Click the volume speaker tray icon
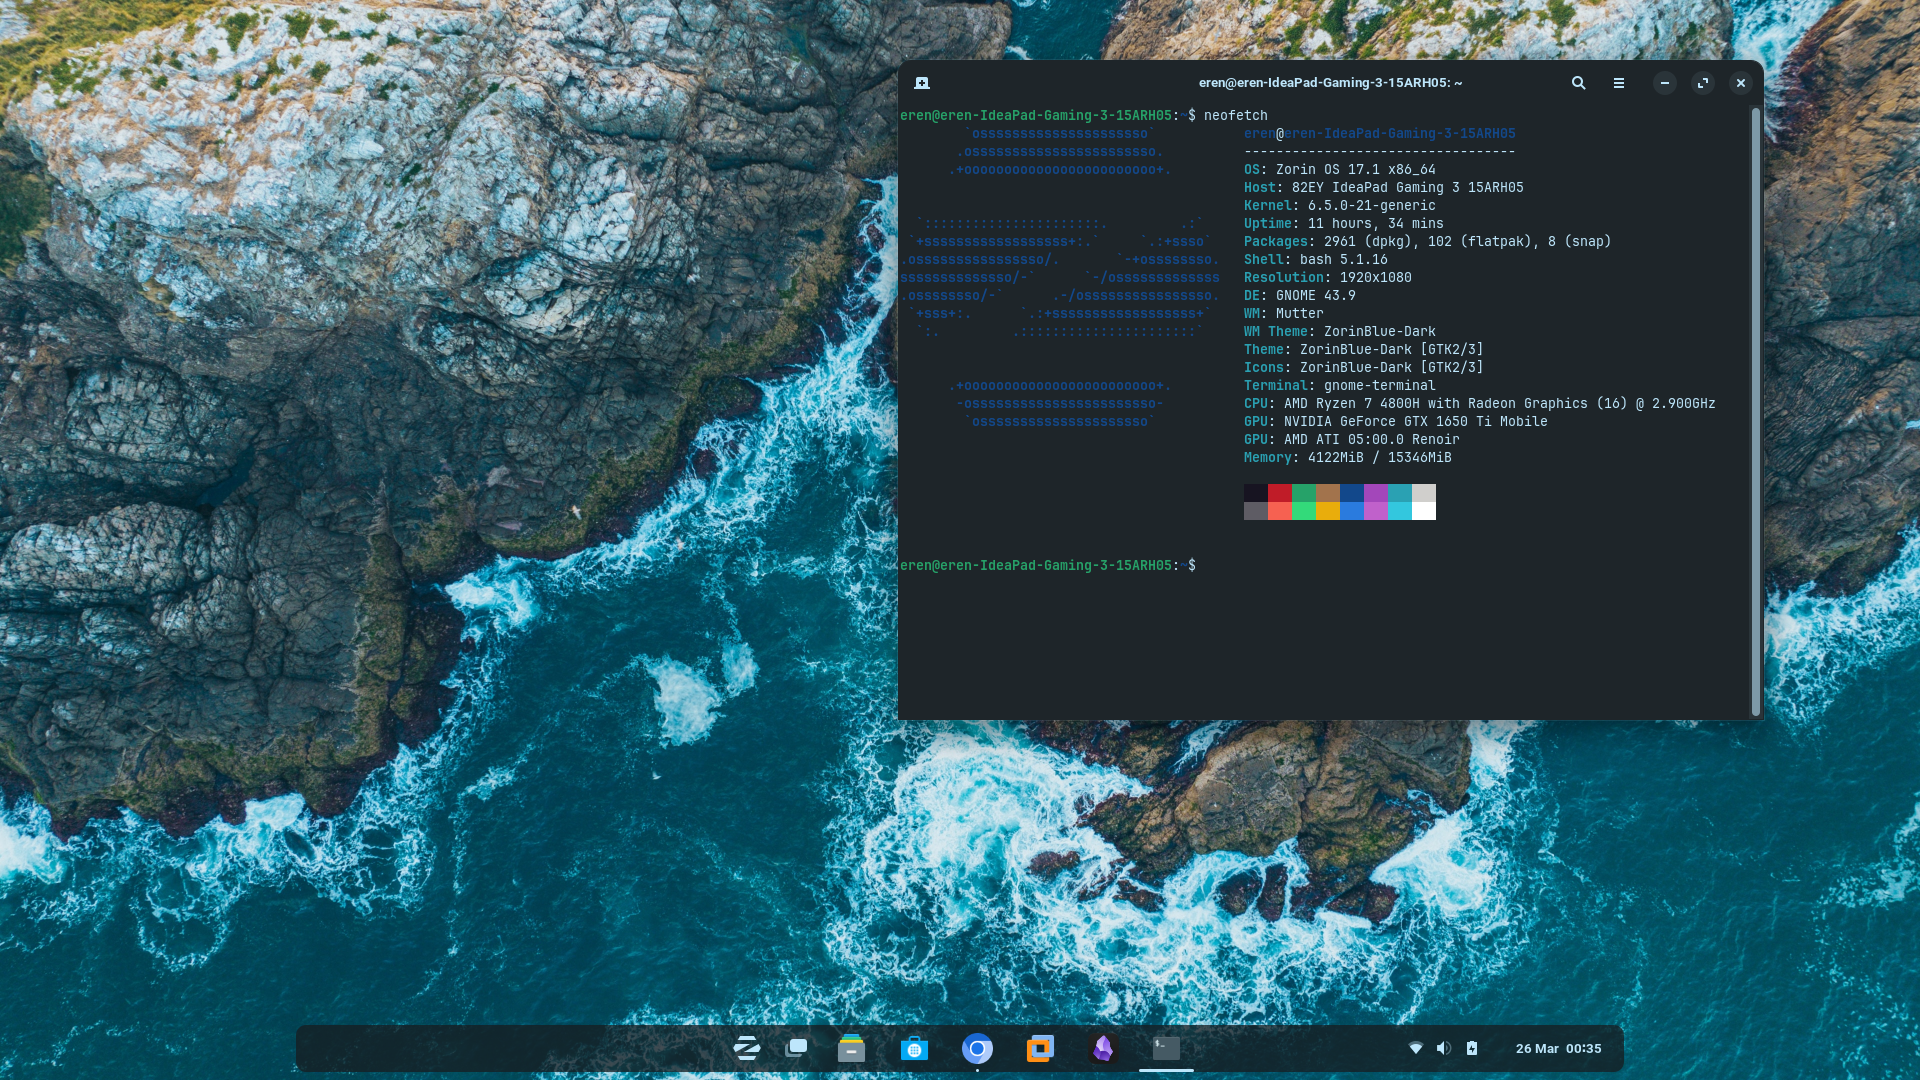The height and width of the screenshot is (1080, 1920). click(x=1443, y=1048)
